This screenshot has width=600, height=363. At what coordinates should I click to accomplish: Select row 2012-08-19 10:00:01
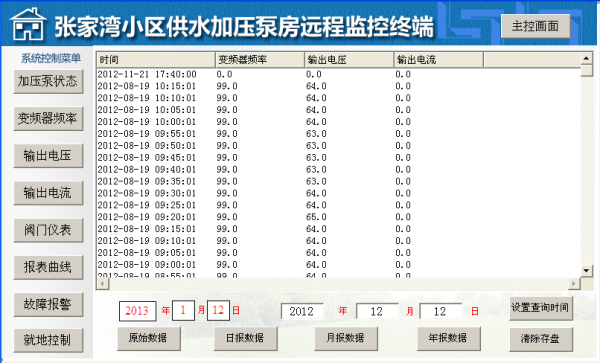pos(338,122)
